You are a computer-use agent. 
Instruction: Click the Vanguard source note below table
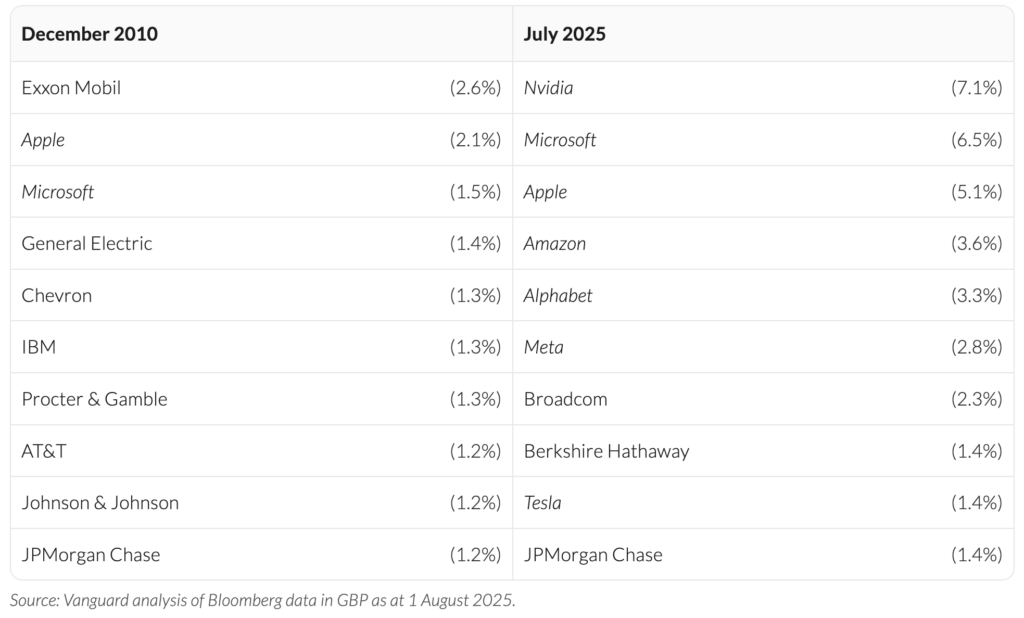pyautogui.click(x=262, y=601)
